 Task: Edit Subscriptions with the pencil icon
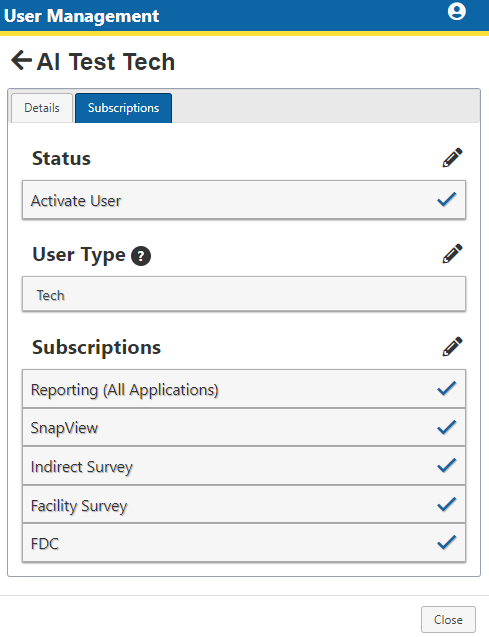pos(452,347)
